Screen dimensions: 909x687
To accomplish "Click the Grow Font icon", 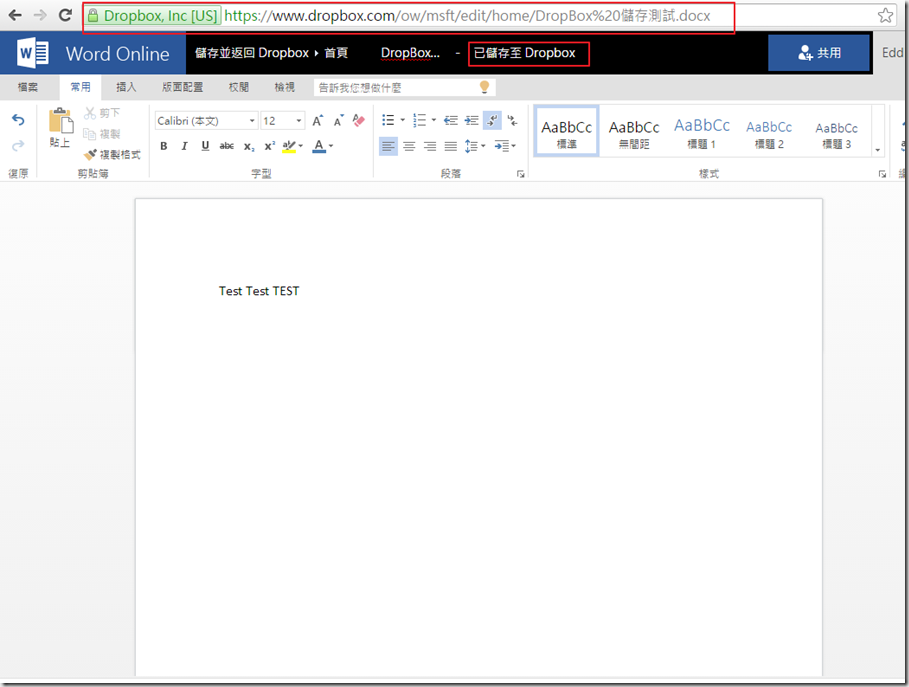I will click(318, 120).
